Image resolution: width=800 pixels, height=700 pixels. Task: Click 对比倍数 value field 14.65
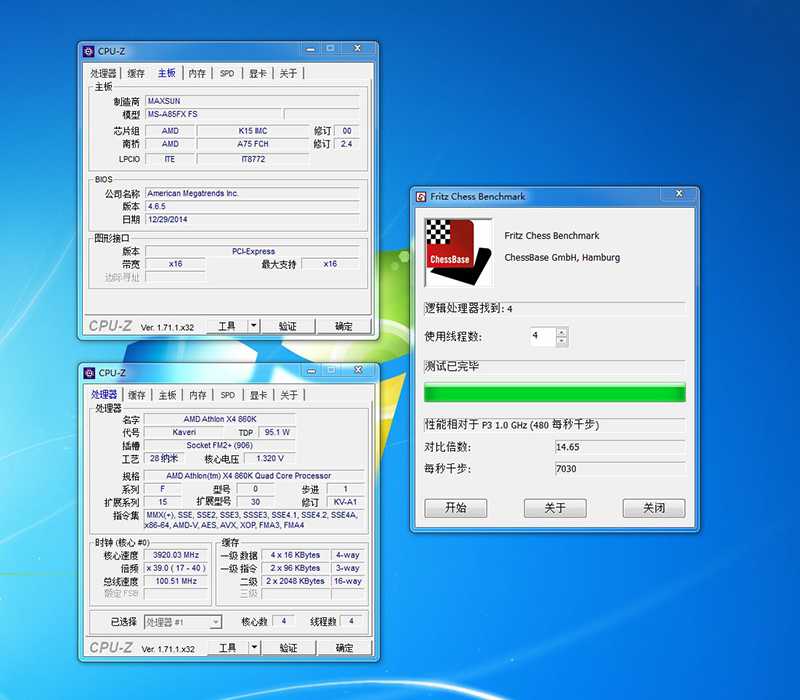620,447
